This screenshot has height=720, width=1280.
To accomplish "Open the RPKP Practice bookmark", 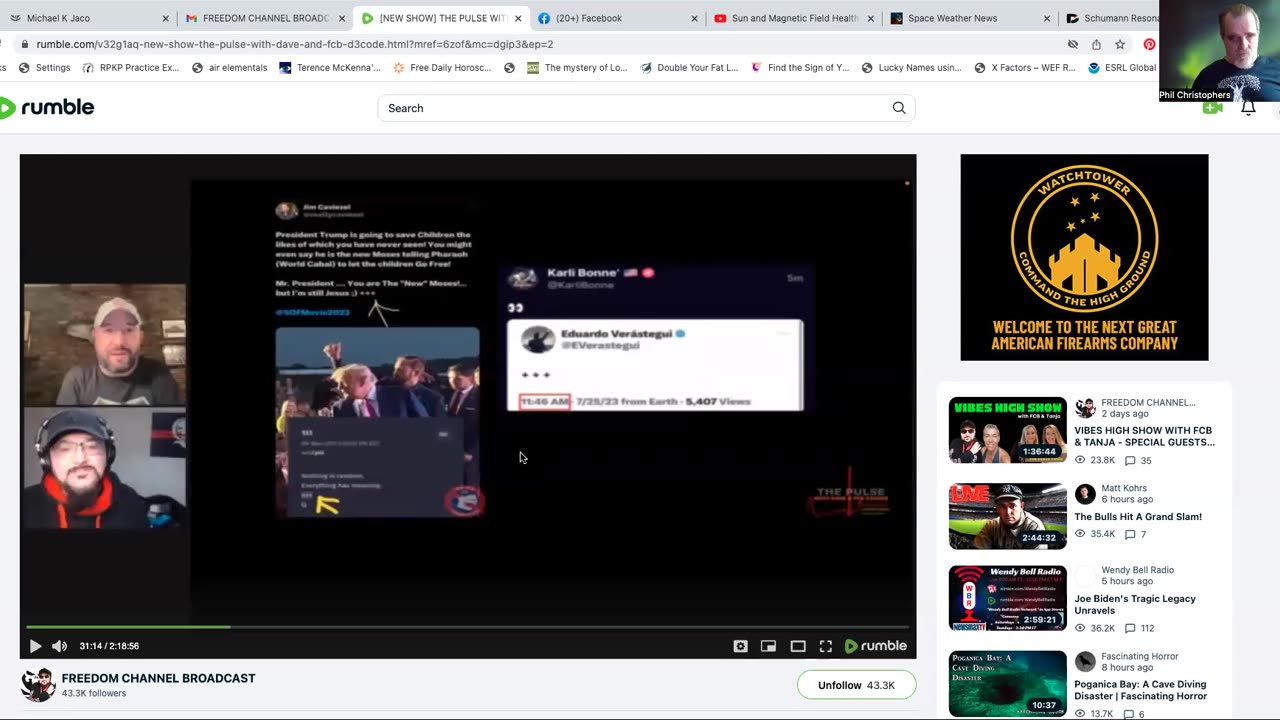I will click(131, 68).
